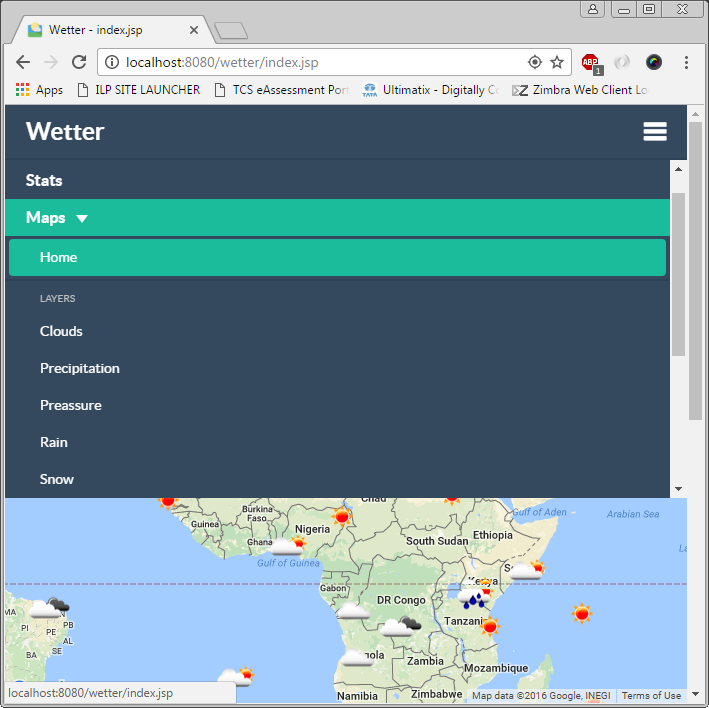
Task: Select the Precipitation layer
Action: pos(80,368)
